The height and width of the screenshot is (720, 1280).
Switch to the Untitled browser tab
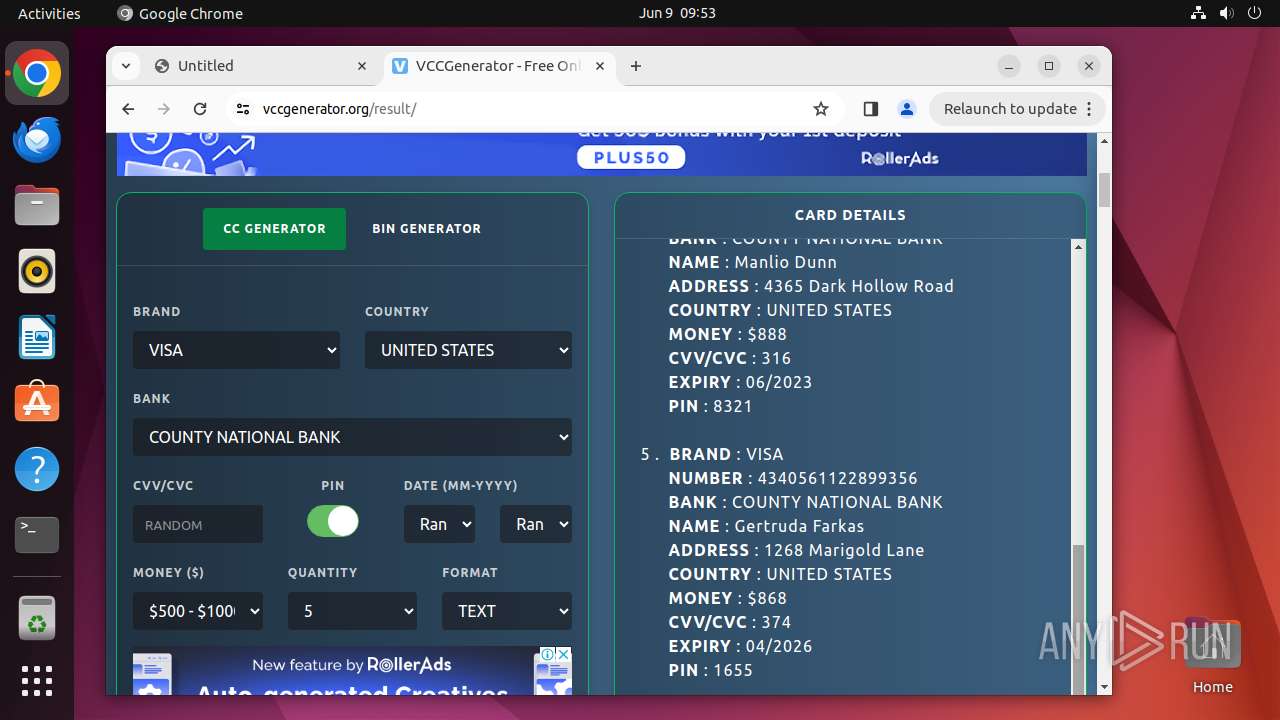point(262,66)
